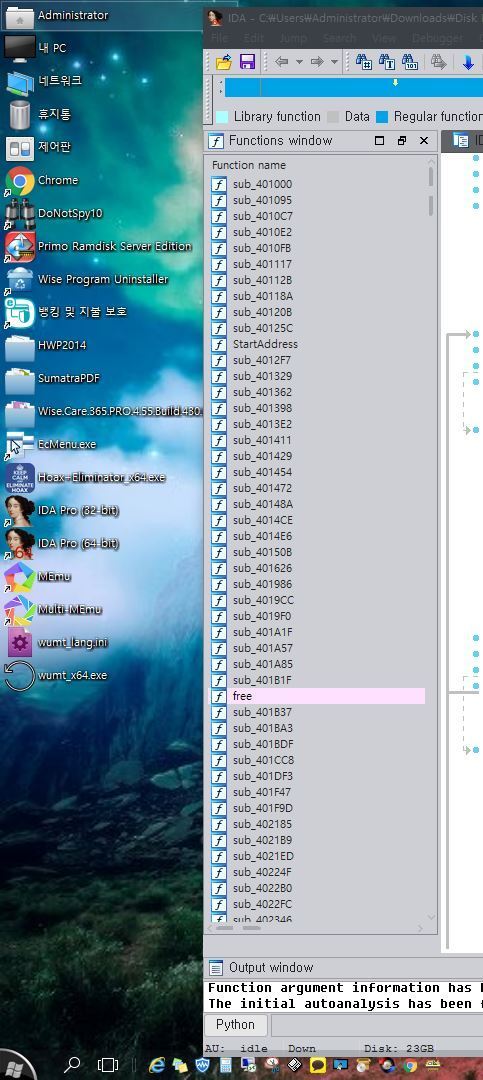
Task: Click the AU: idle status bar entry
Action: coord(236,1049)
